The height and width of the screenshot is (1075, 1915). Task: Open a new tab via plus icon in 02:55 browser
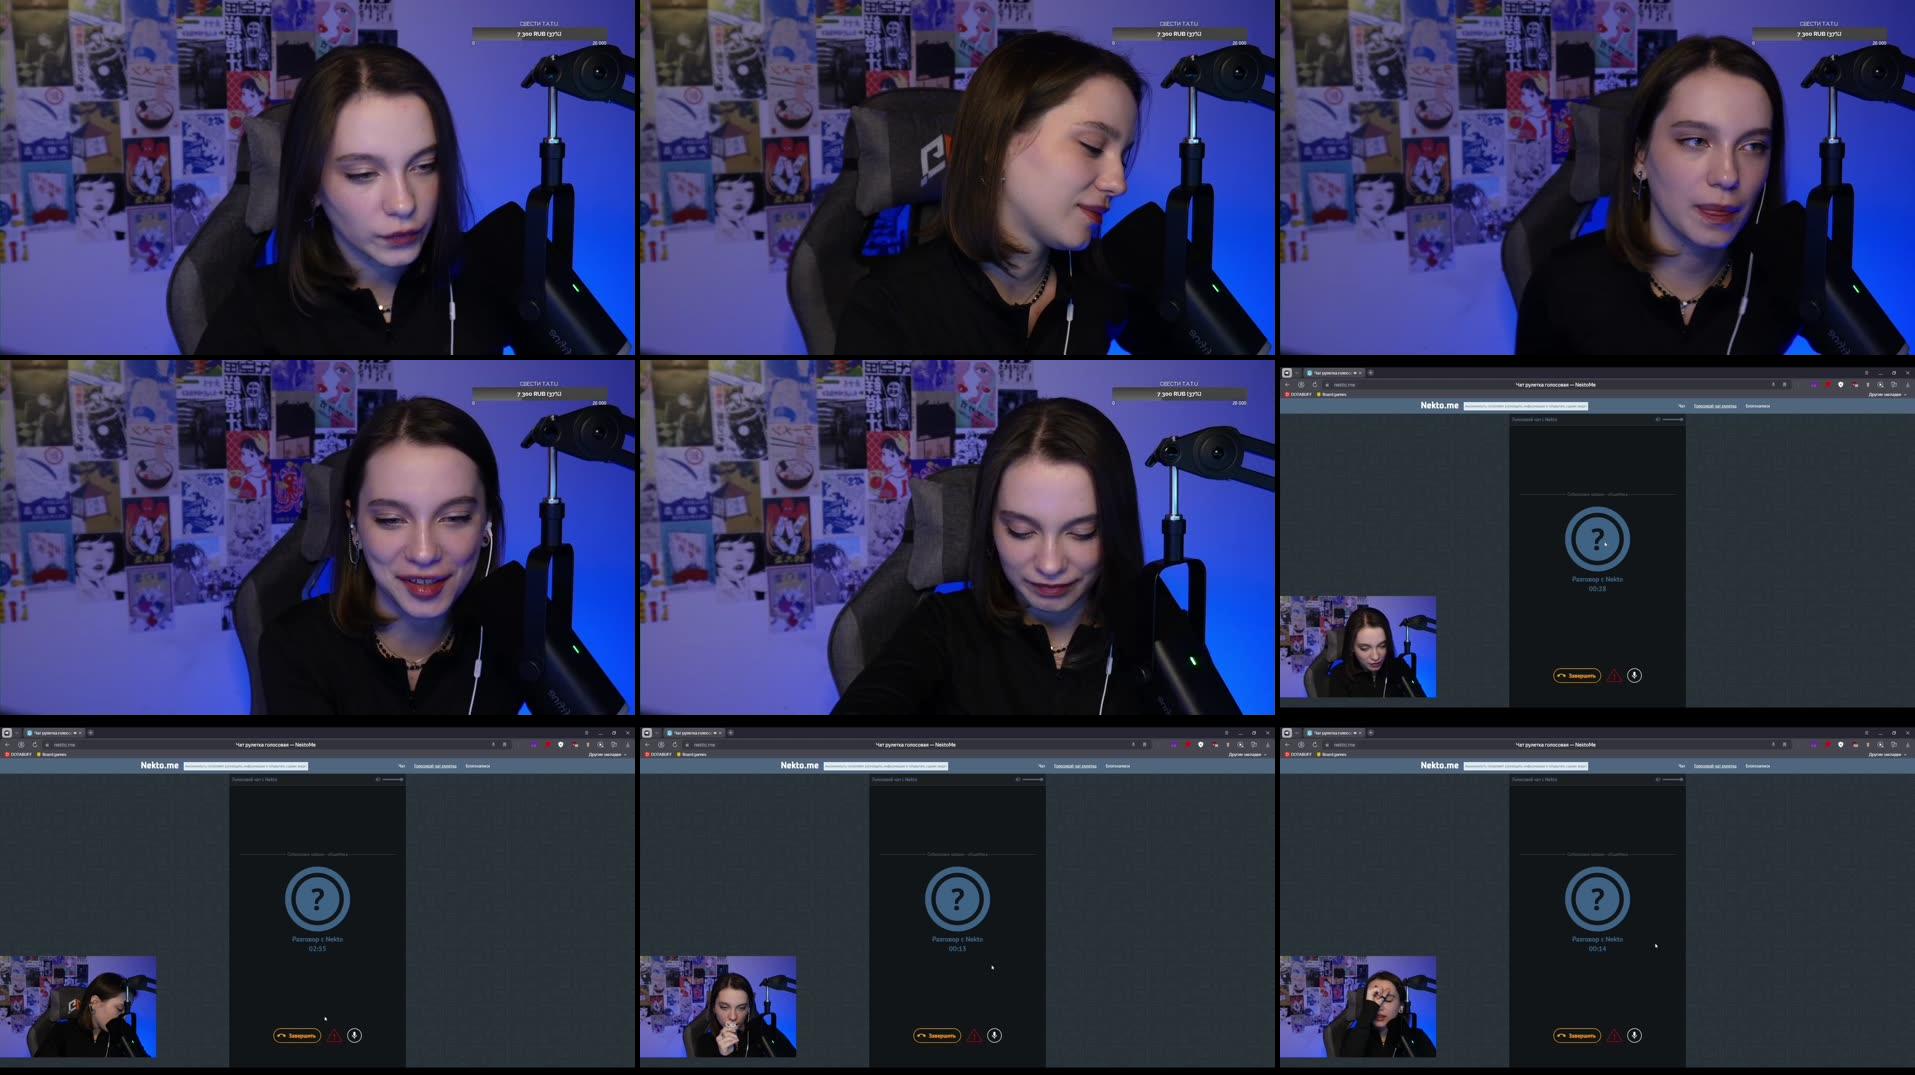coord(90,733)
